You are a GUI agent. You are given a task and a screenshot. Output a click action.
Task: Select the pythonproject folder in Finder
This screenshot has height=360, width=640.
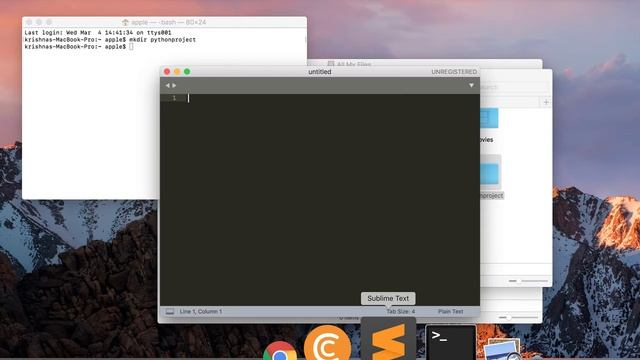tap(491, 176)
